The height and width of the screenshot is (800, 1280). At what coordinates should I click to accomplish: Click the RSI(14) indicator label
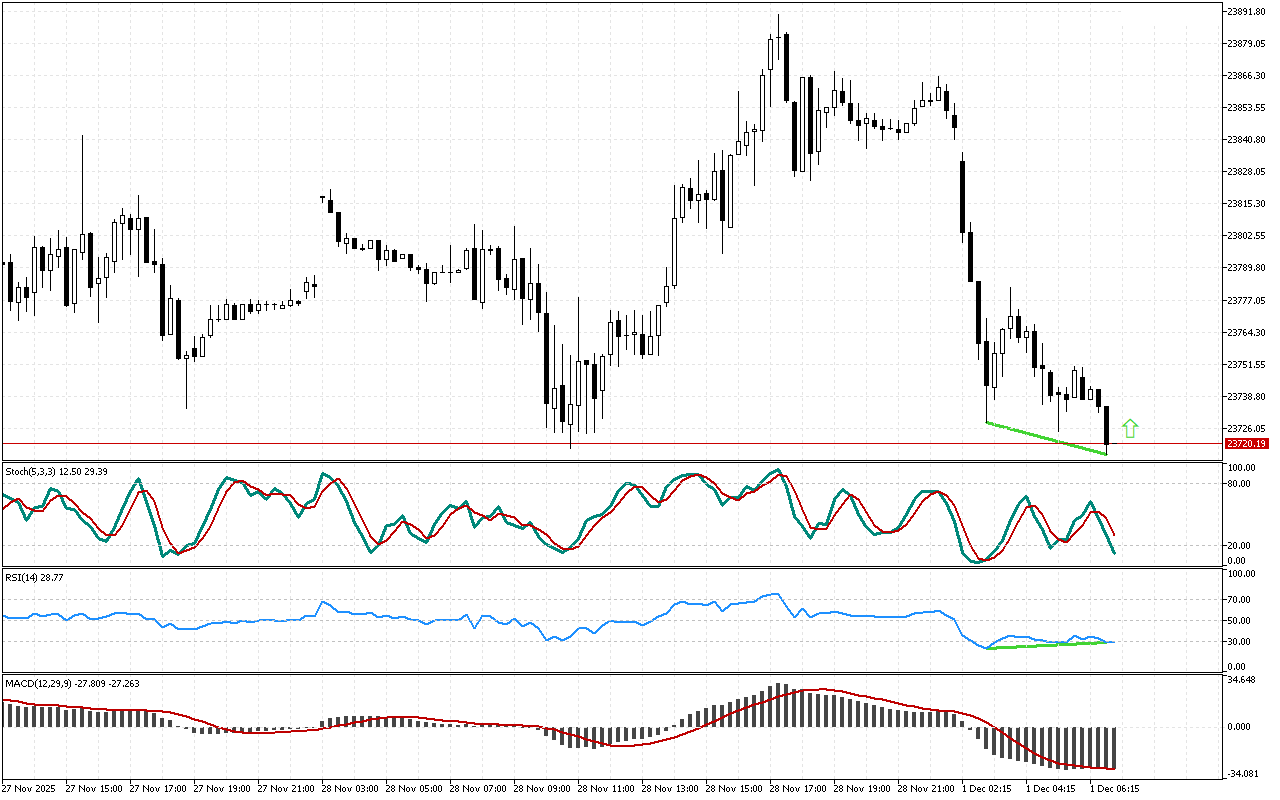click(x=24, y=578)
